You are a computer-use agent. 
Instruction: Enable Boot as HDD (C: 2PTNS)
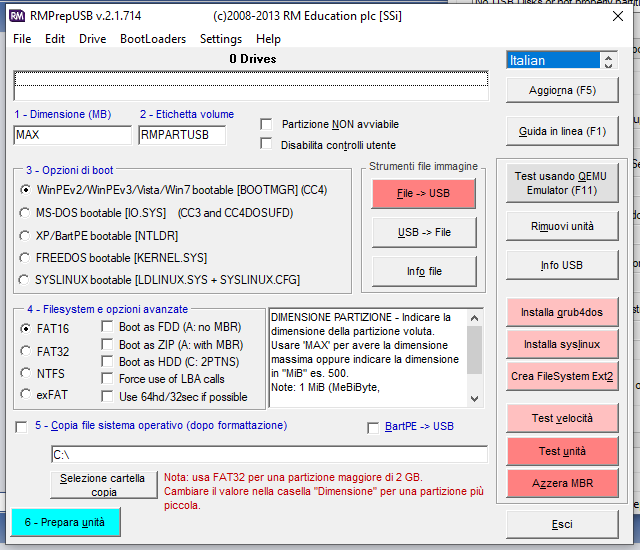click(x=107, y=361)
